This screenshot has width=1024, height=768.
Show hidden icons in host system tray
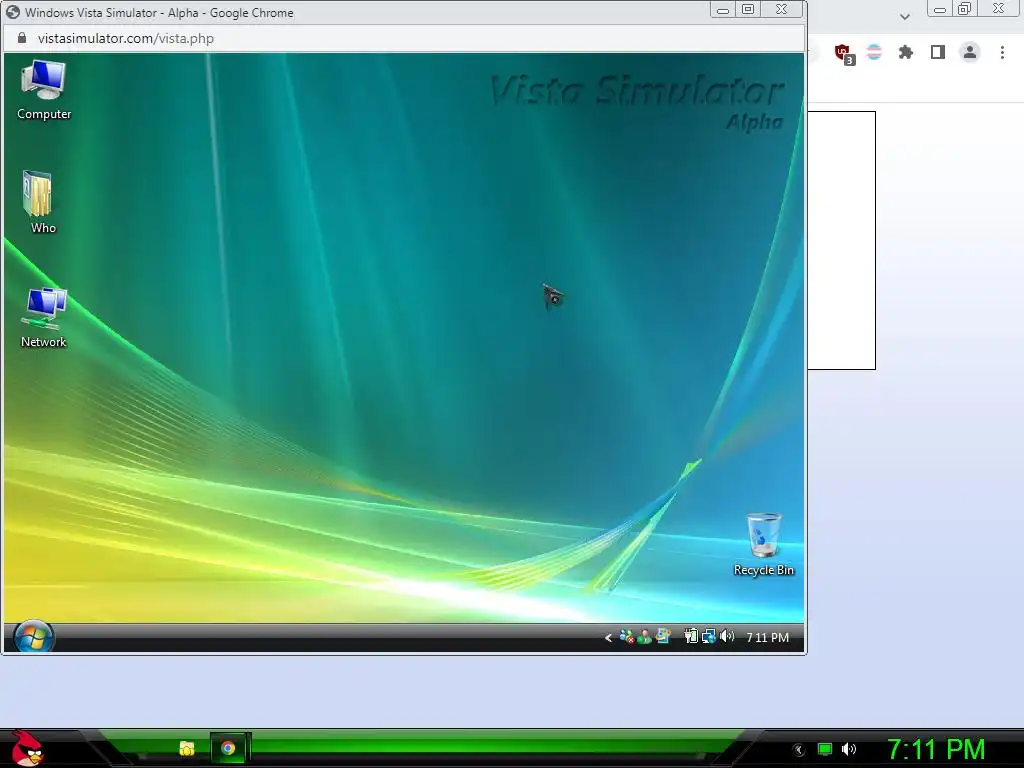coord(799,750)
